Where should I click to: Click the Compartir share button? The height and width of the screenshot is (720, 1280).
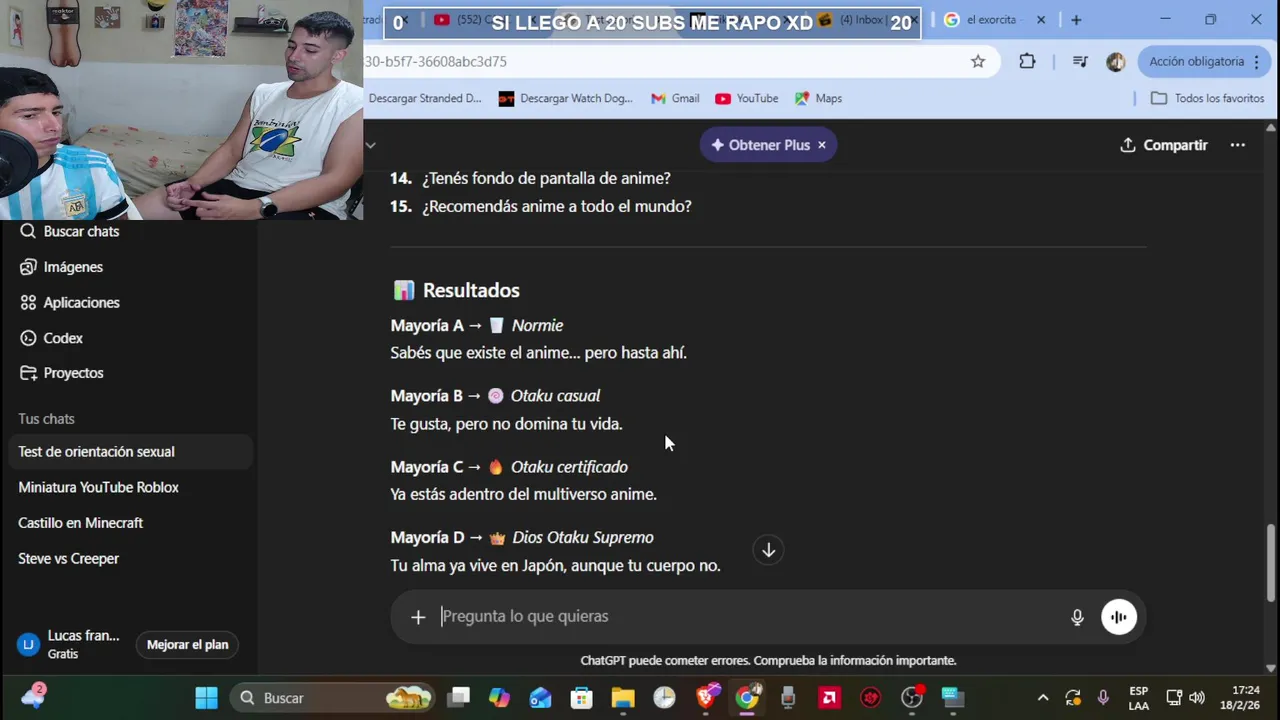click(1164, 145)
